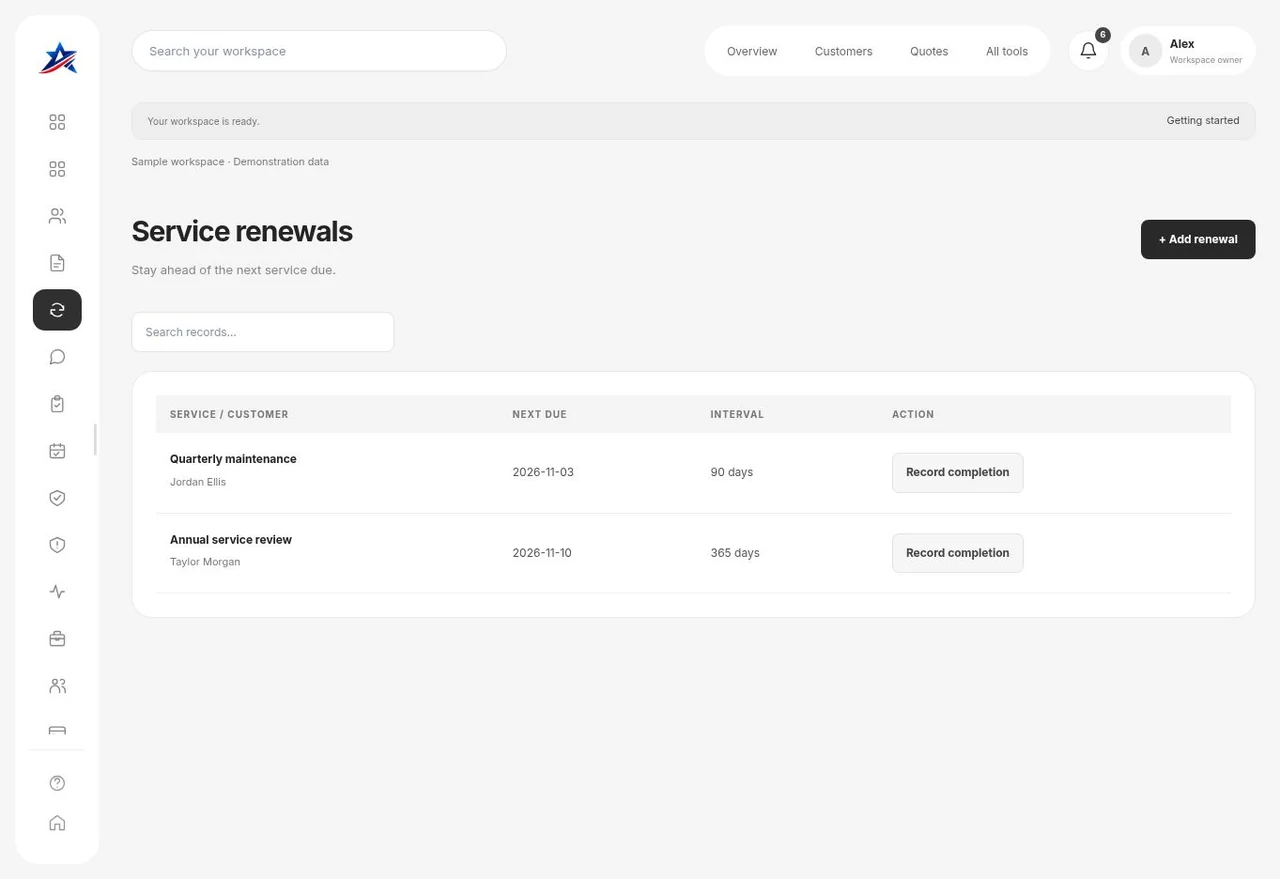The image size is (1280, 879).
Task: Click the star logo in the sidebar
Action: [x=57, y=58]
